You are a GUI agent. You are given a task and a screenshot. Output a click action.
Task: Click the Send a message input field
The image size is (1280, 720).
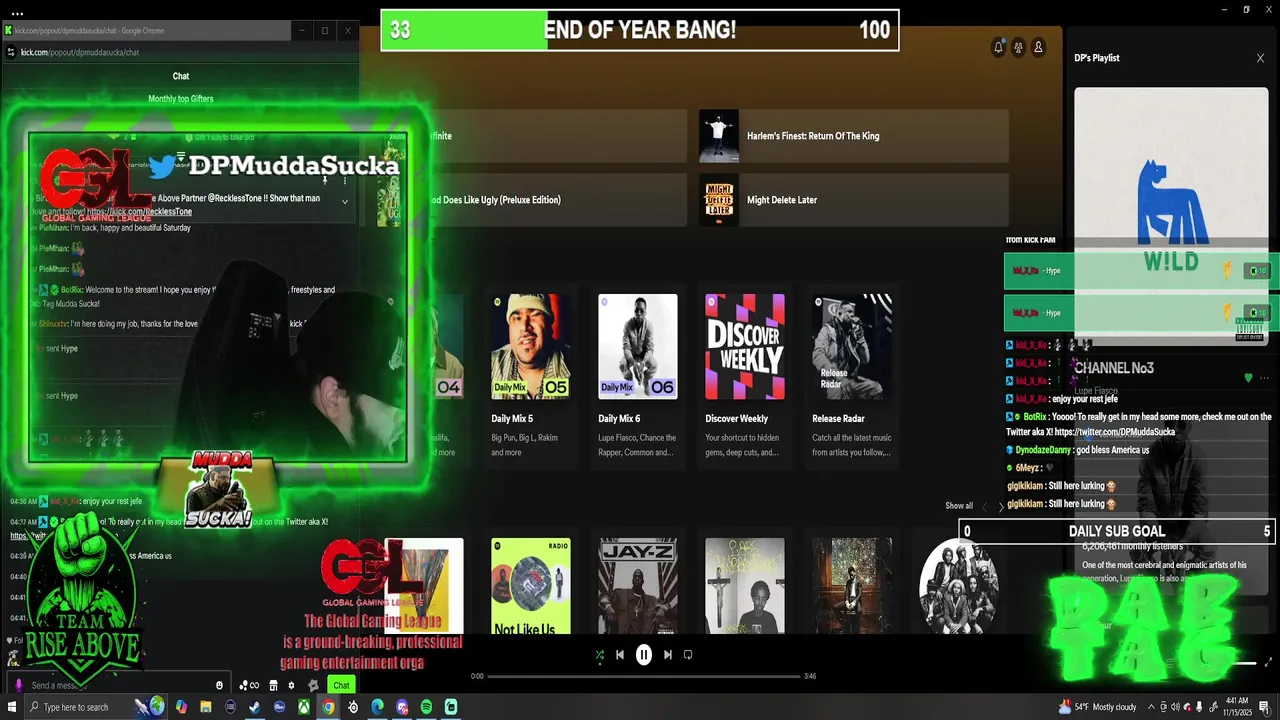(x=120, y=685)
